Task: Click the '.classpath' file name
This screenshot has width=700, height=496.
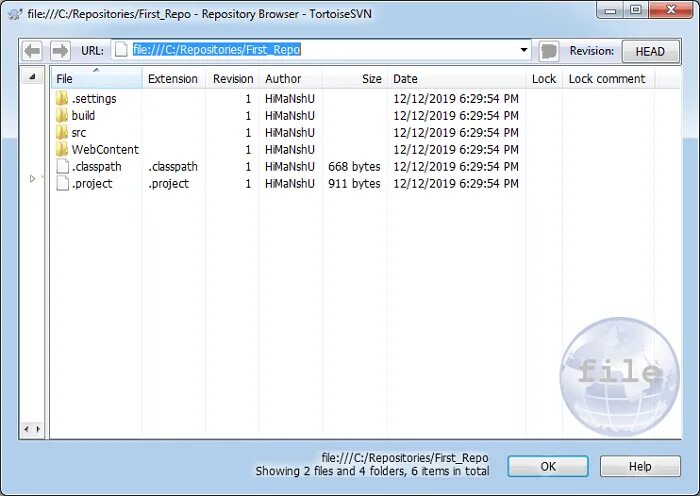Action: [97, 167]
